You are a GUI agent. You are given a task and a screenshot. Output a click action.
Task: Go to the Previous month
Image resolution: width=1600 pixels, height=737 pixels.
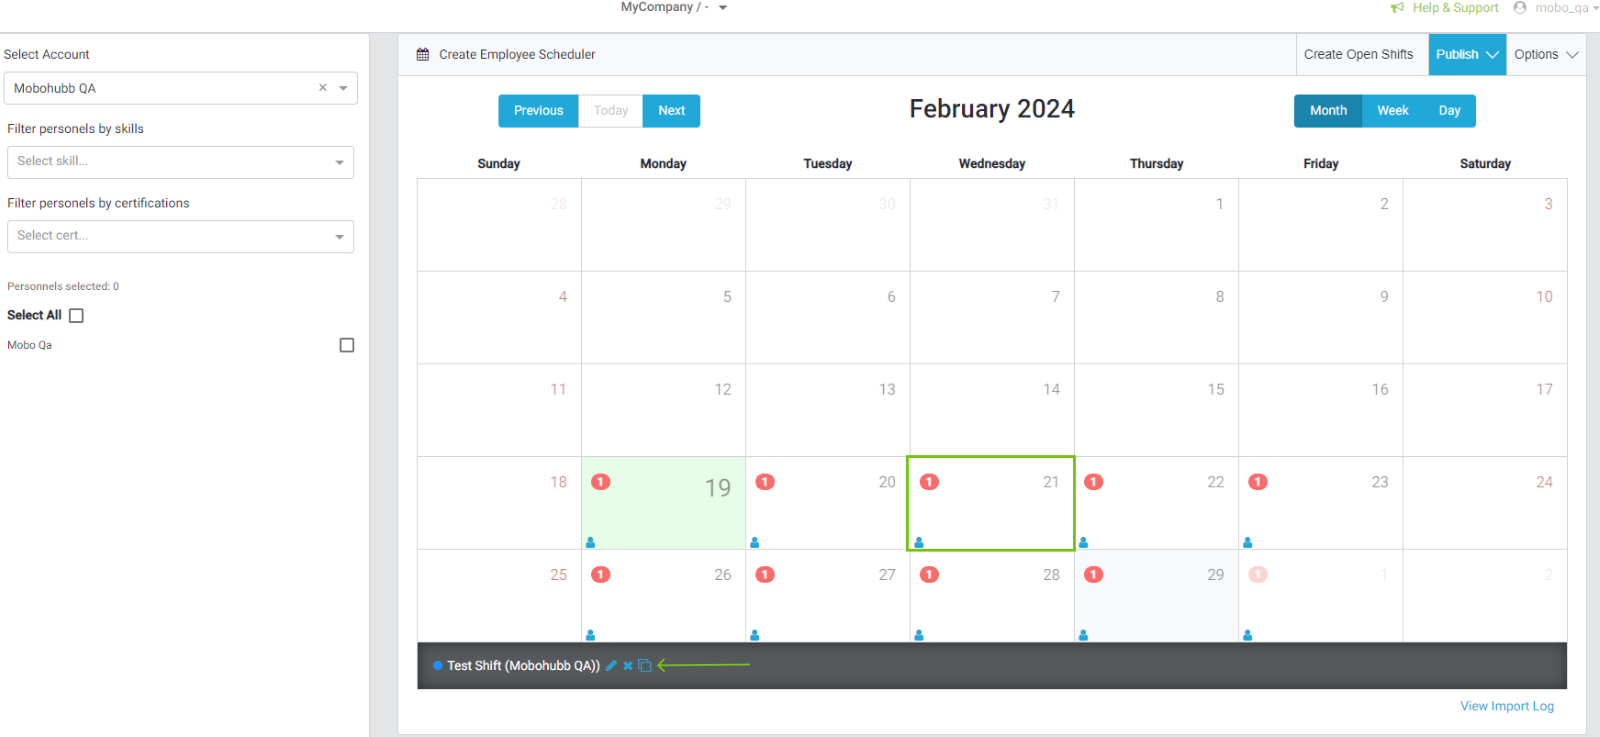[x=538, y=111]
